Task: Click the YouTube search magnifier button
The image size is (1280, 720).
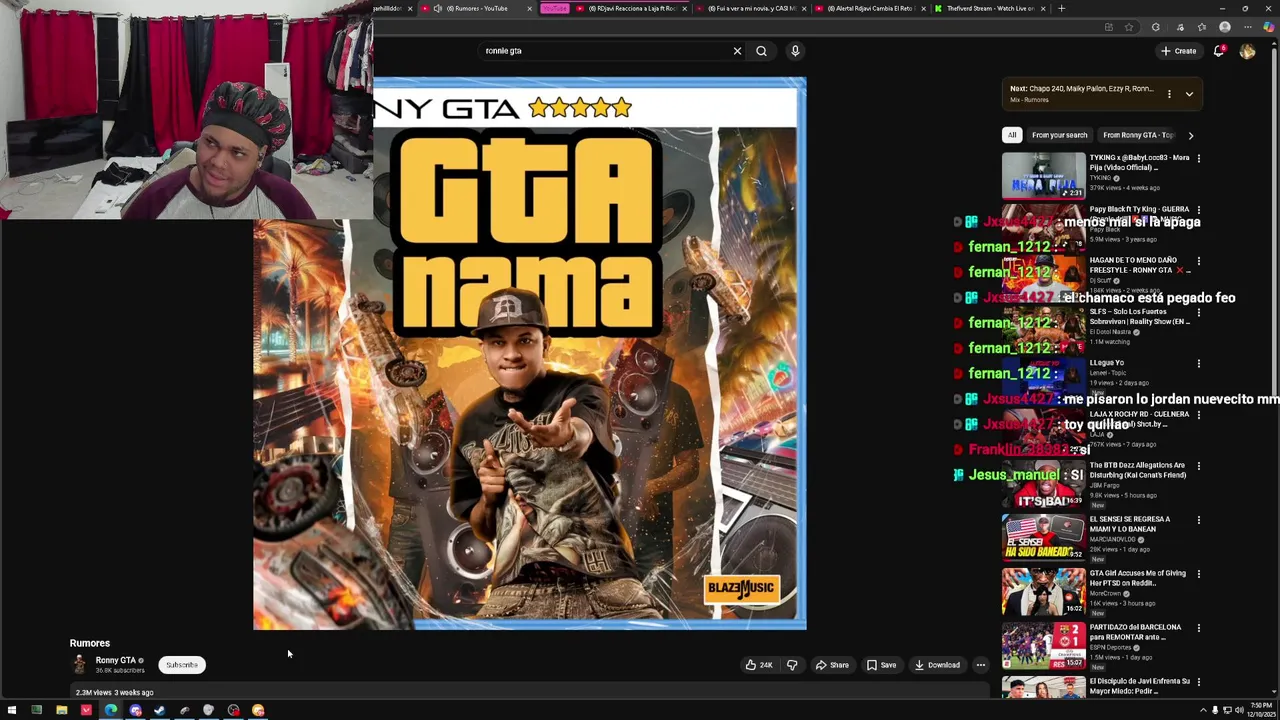Action: point(761,51)
